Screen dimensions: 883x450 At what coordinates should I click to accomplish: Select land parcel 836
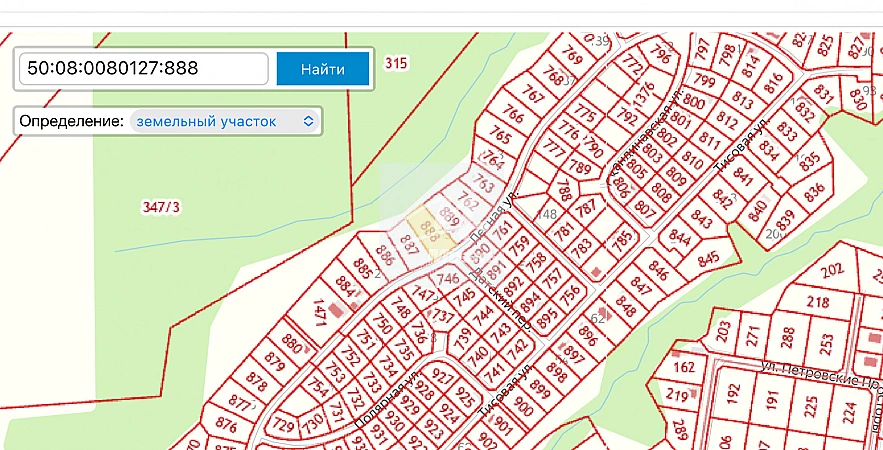(x=813, y=189)
